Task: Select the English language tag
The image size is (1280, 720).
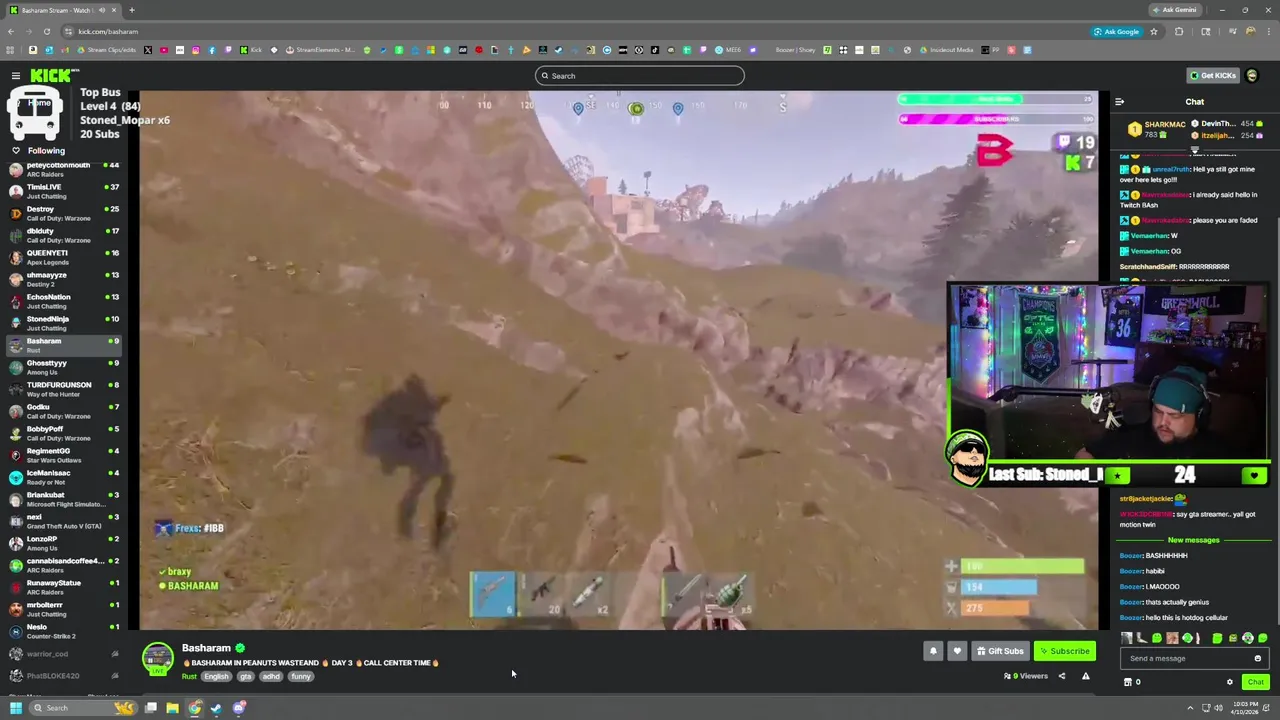Action: (x=216, y=677)
